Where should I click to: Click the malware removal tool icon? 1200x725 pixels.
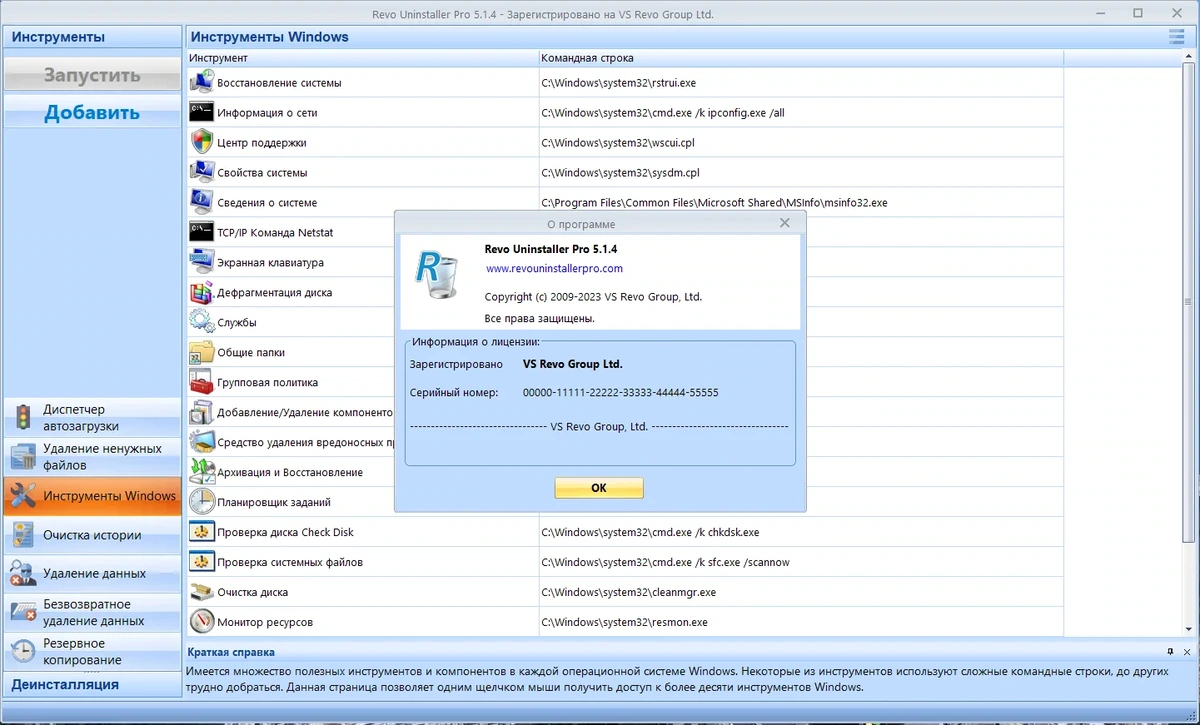pos(202,442)
